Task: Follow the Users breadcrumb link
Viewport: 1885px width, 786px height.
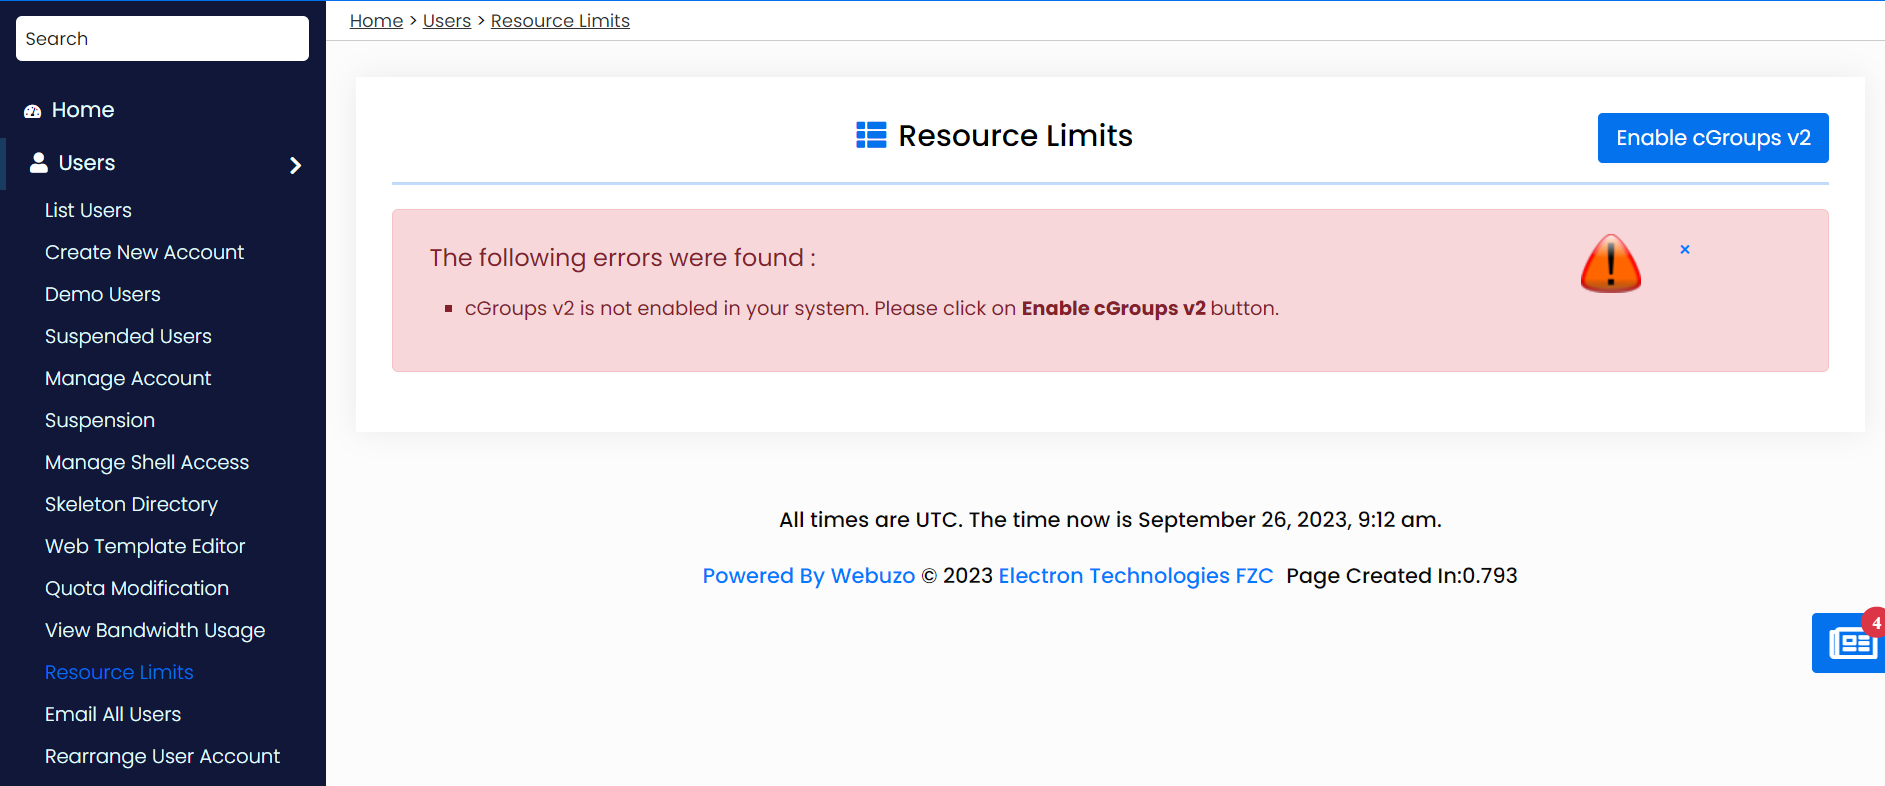Action: point(446,21)
